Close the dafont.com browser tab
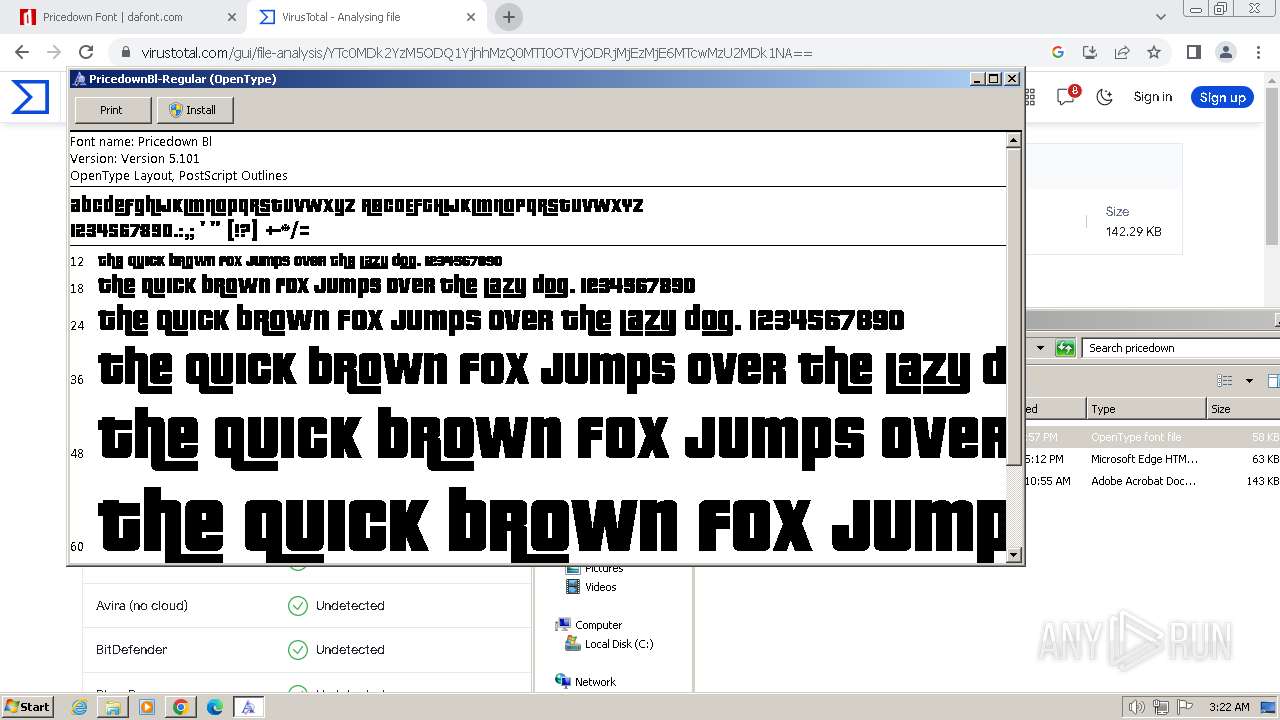The height and width of the screenshot is (720, 1280). [x=232, y=17]
